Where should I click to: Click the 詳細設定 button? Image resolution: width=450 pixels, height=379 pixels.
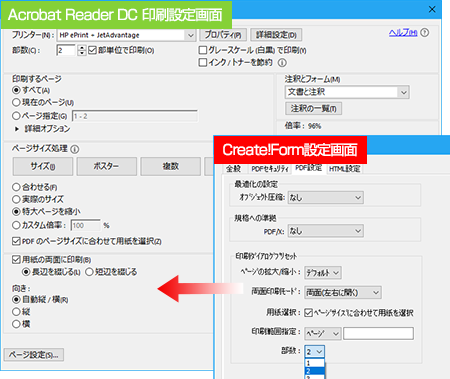tap(276, 35)
